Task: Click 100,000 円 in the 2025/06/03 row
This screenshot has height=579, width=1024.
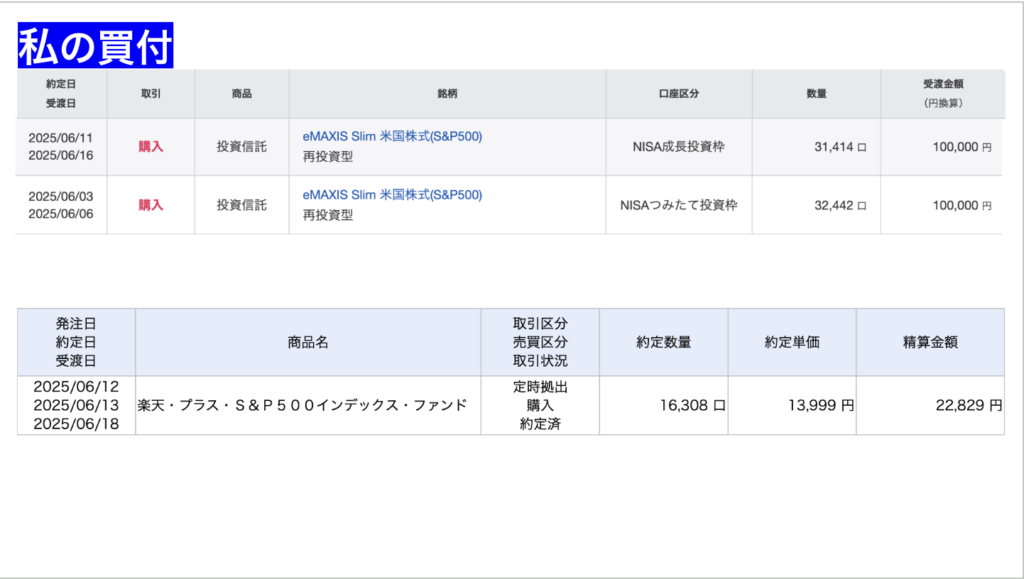Action: [x=962, y=205]
